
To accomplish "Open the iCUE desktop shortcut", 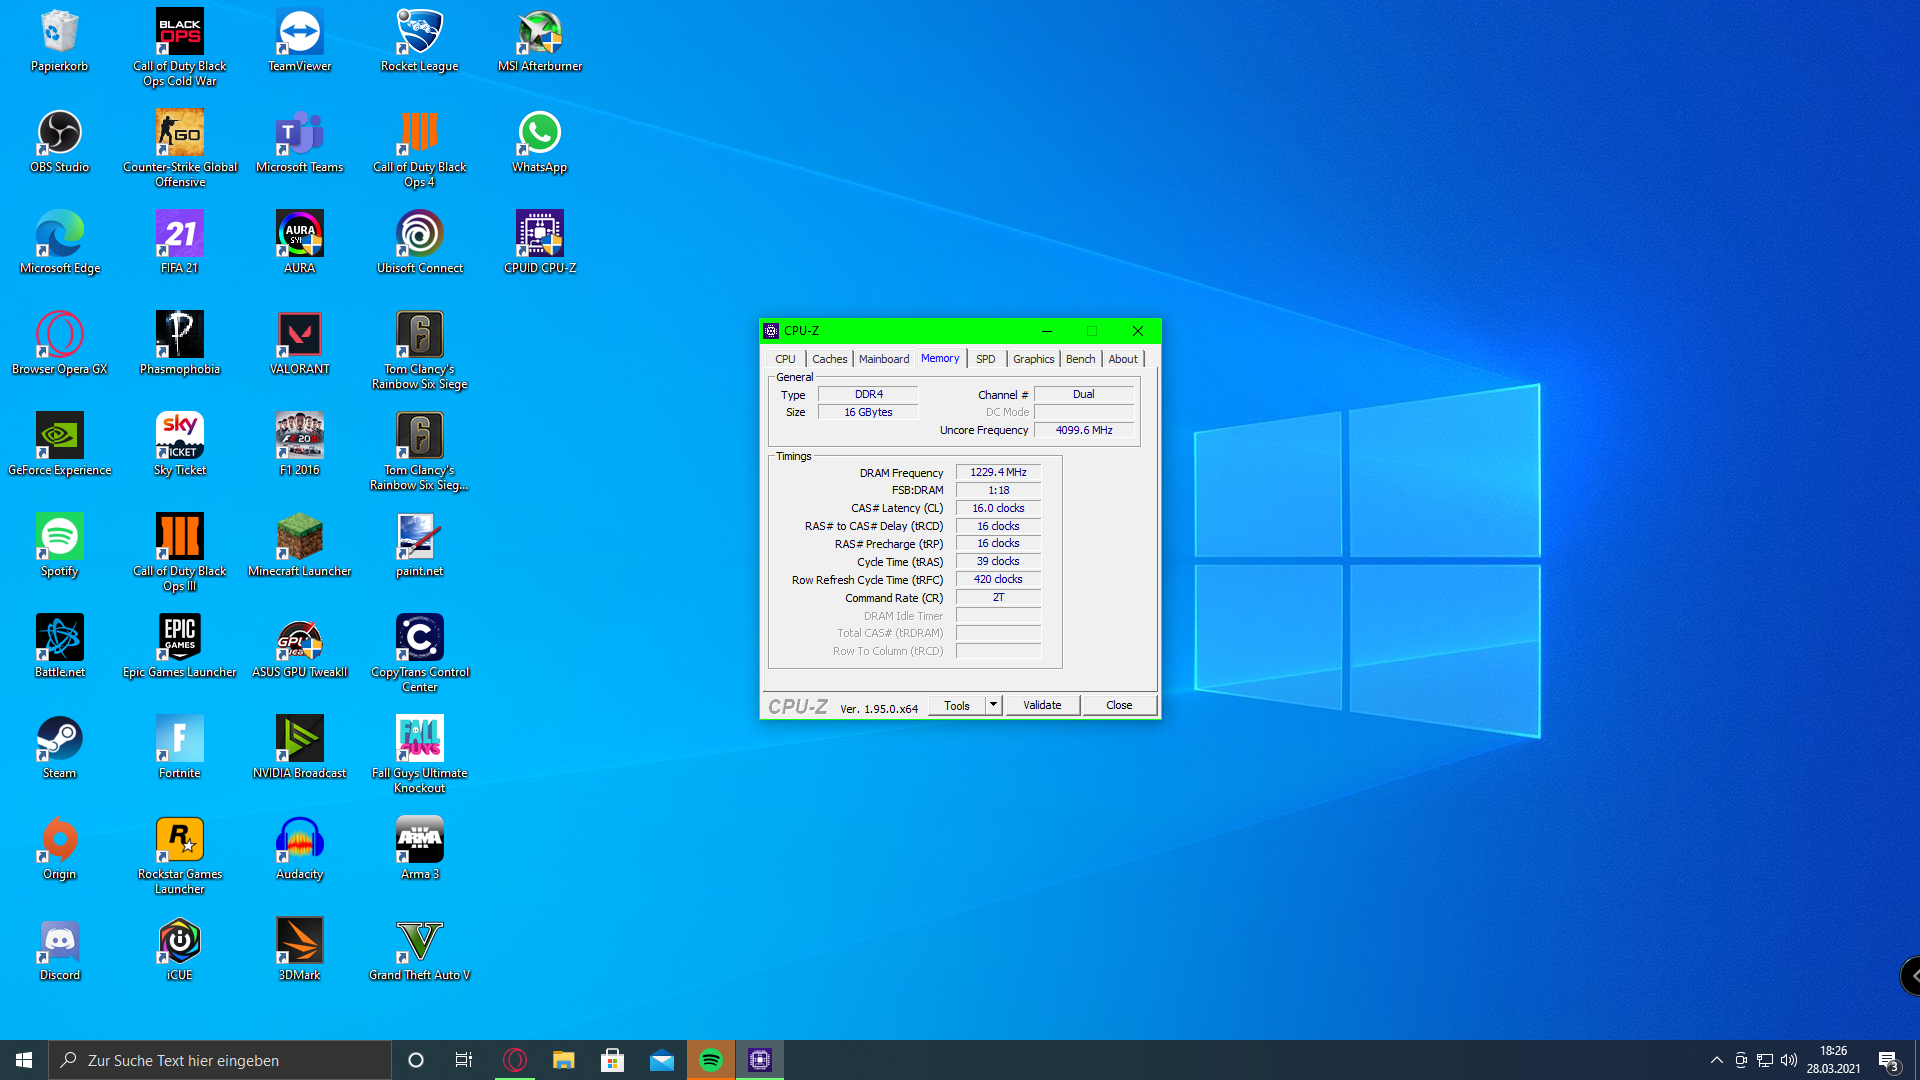I will (179, 941).
